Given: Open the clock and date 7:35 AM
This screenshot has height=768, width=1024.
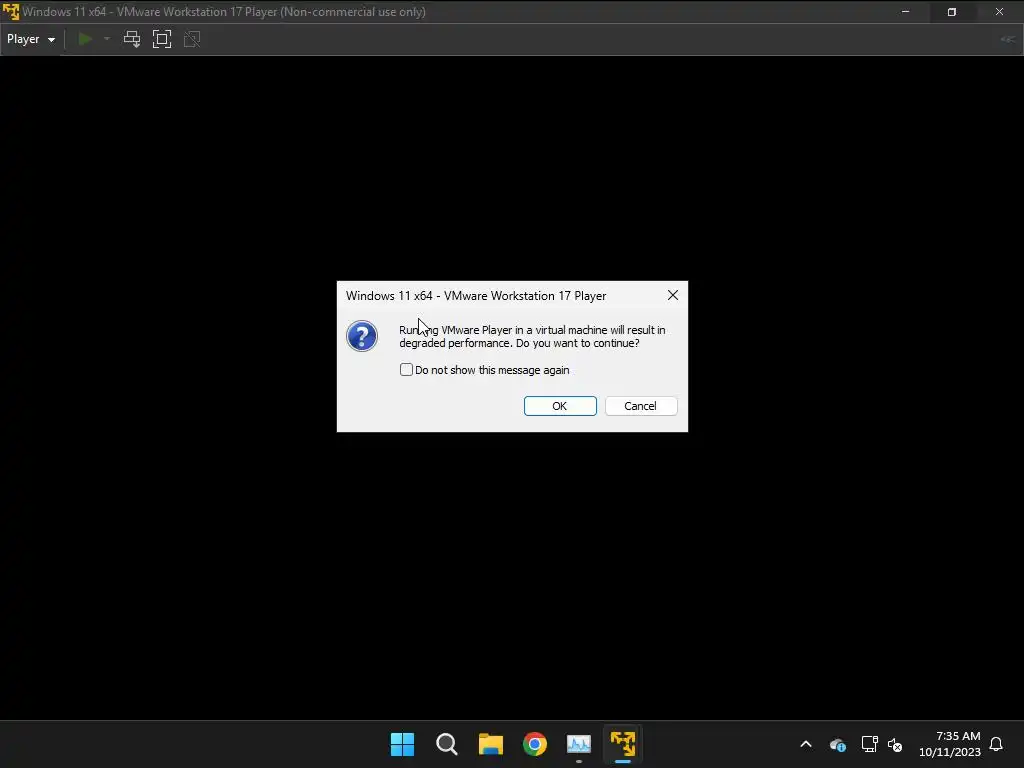Looking at the screenshot, I should click(x=950, y=744).
